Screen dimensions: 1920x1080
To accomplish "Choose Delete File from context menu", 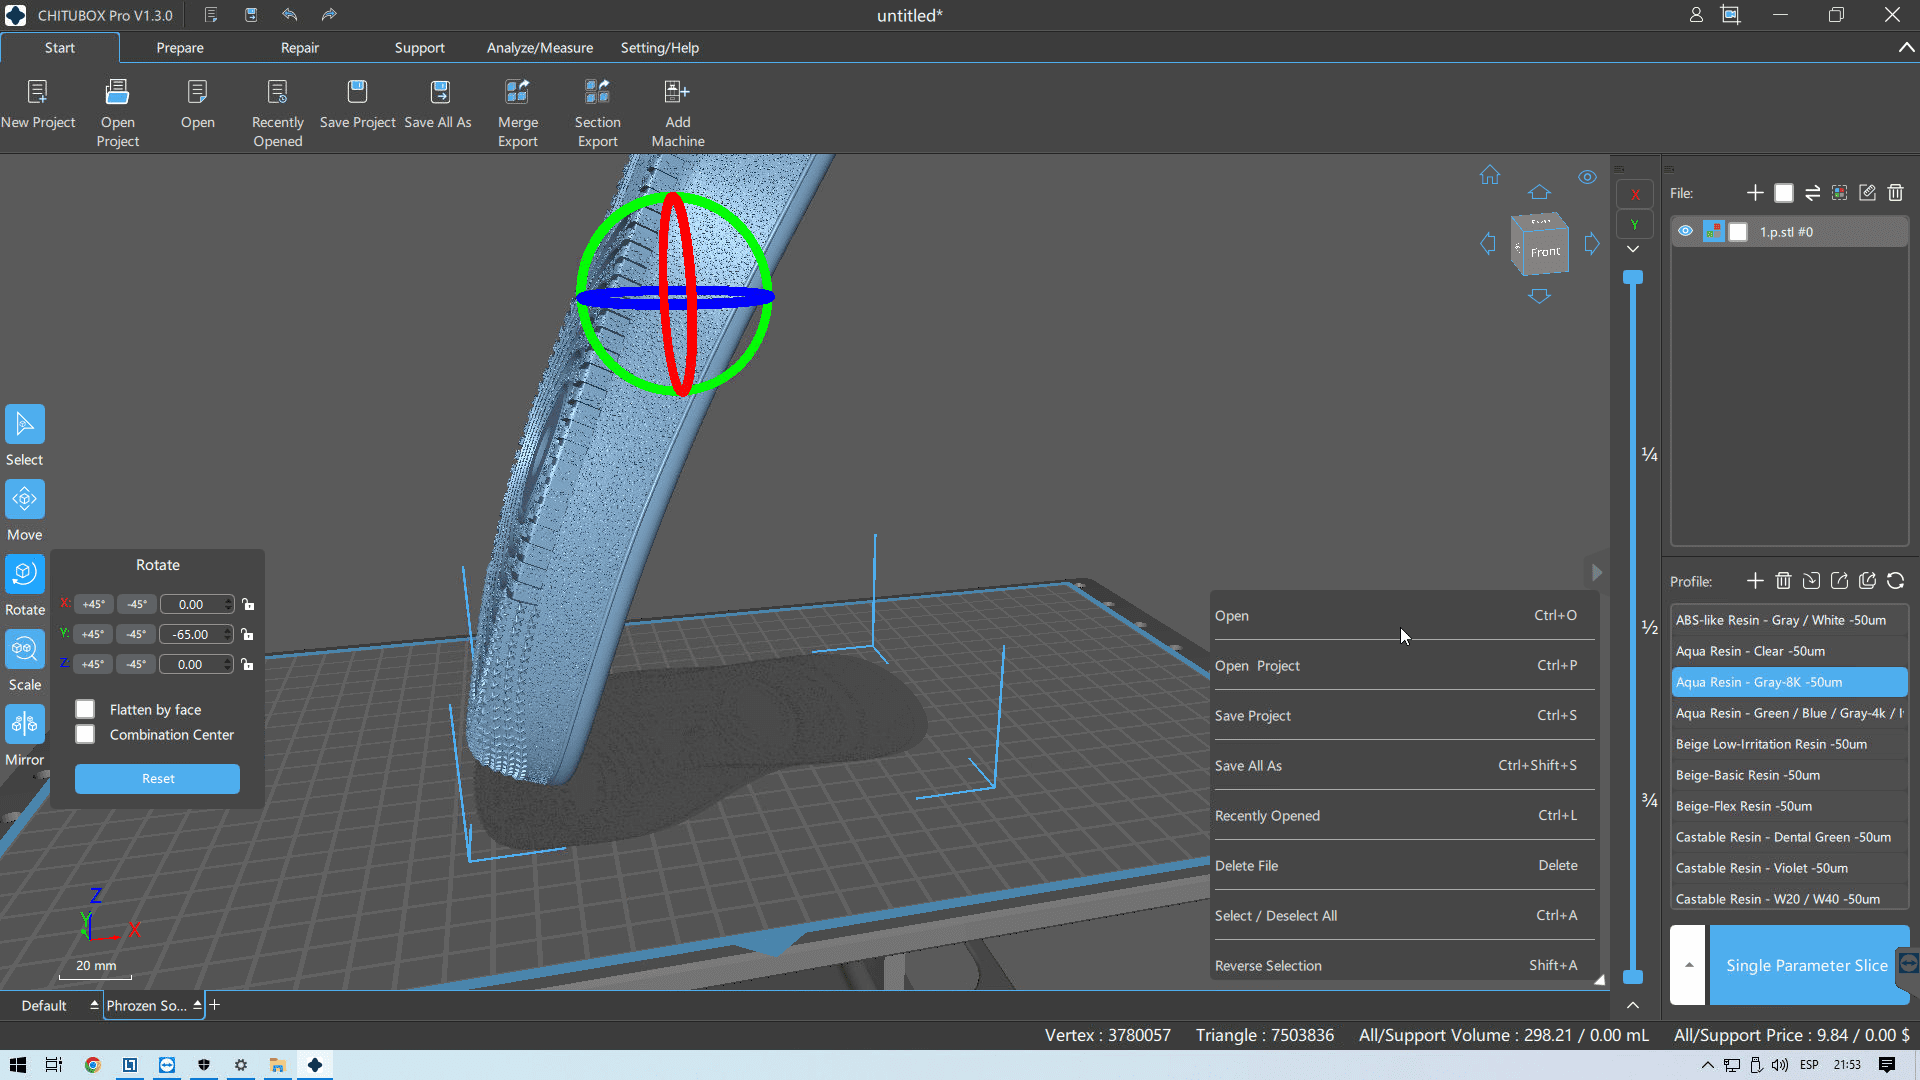I will click(x=1246, y=865).
